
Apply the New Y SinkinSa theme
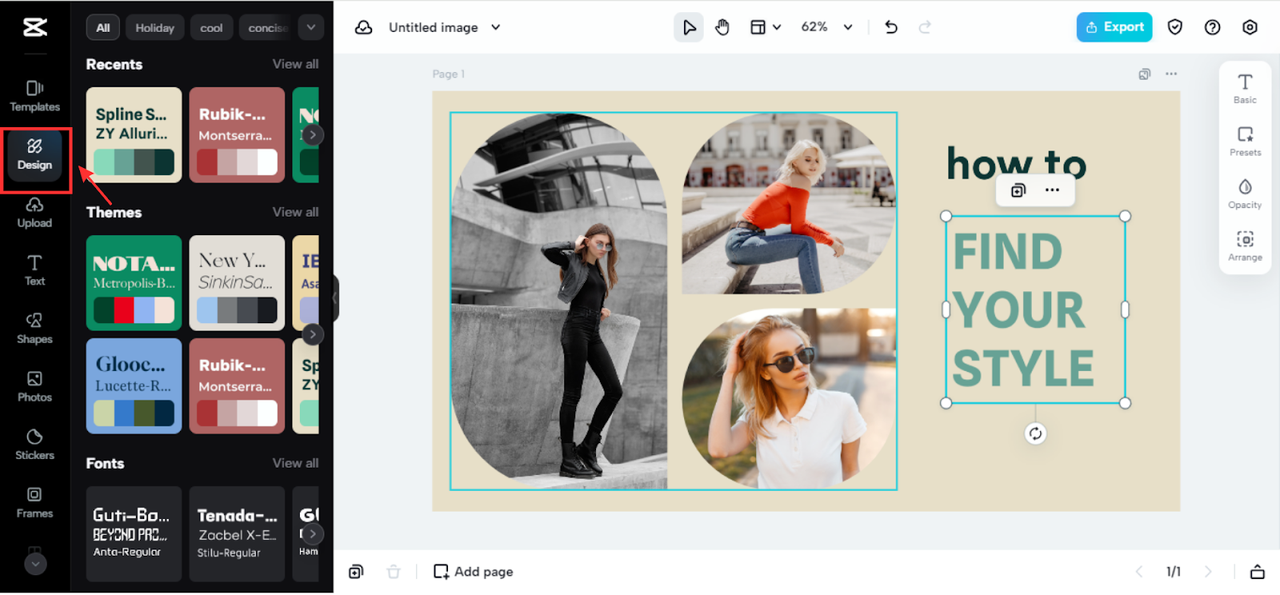coord(236,283)
